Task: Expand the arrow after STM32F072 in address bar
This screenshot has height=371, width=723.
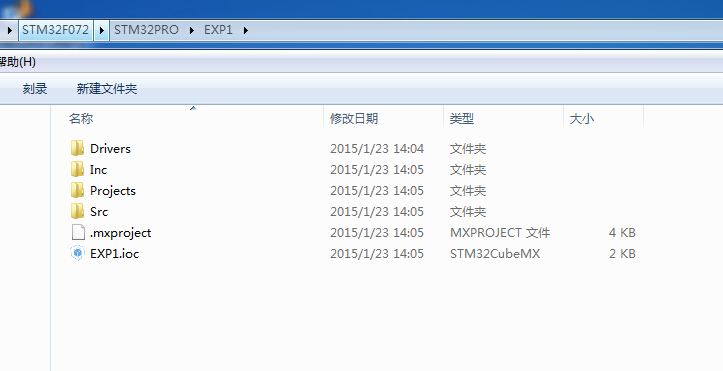Action: point(102,30)
